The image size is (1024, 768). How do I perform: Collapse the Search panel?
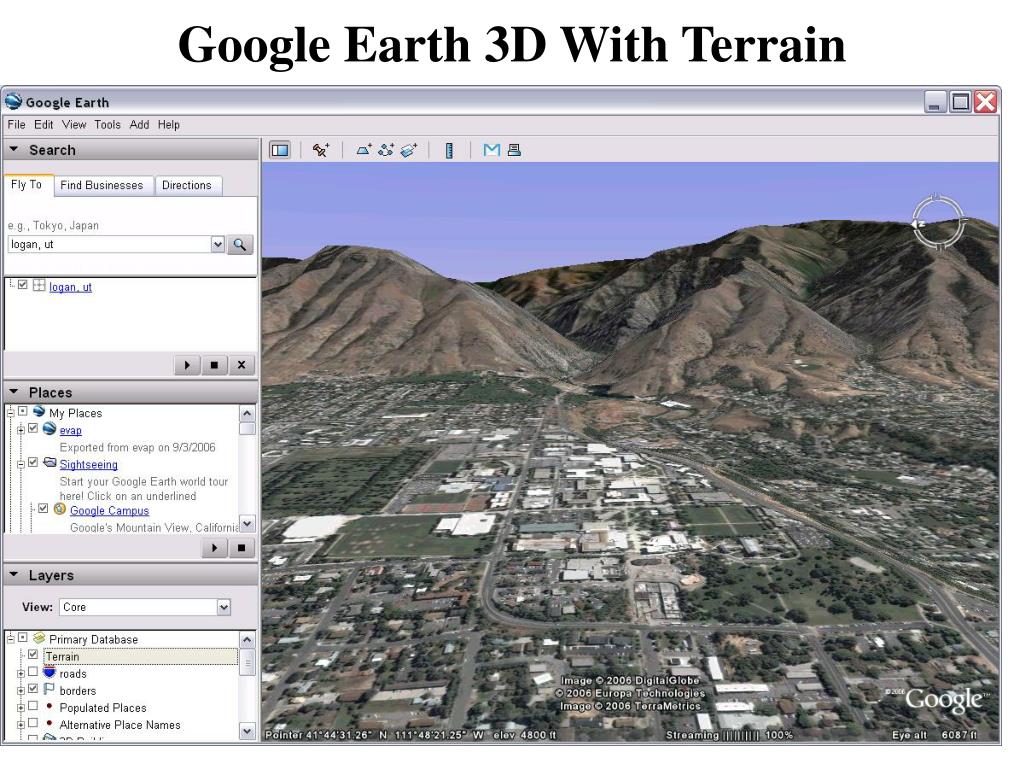pyautogui.click(x=14, y=150)
